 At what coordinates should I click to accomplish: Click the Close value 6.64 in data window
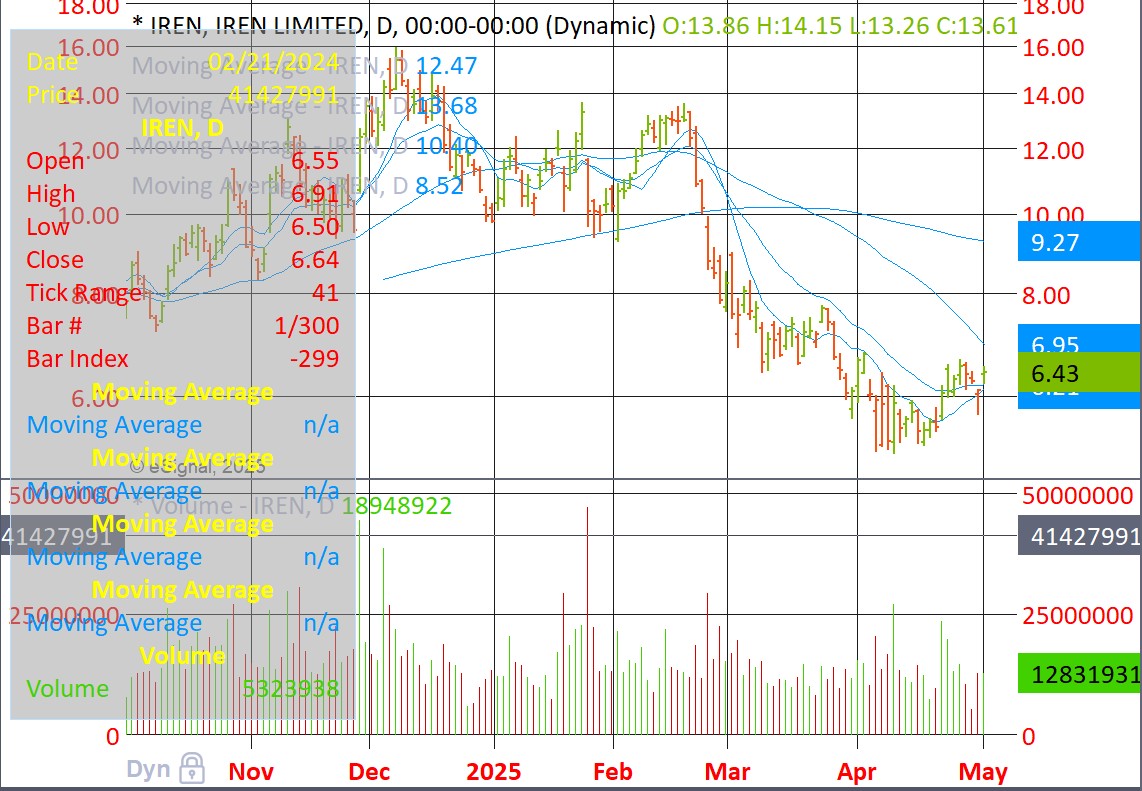pos(315,259)
